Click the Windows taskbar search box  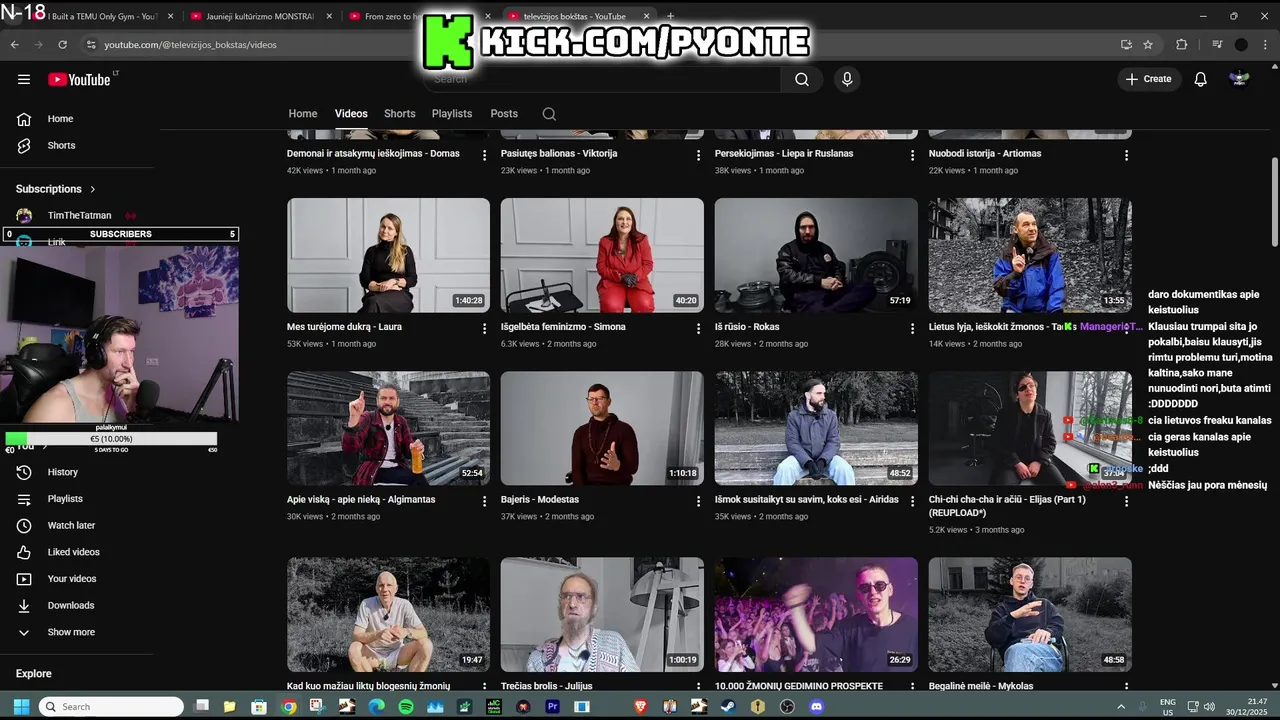pyautogui.click(x=111, y=706)
